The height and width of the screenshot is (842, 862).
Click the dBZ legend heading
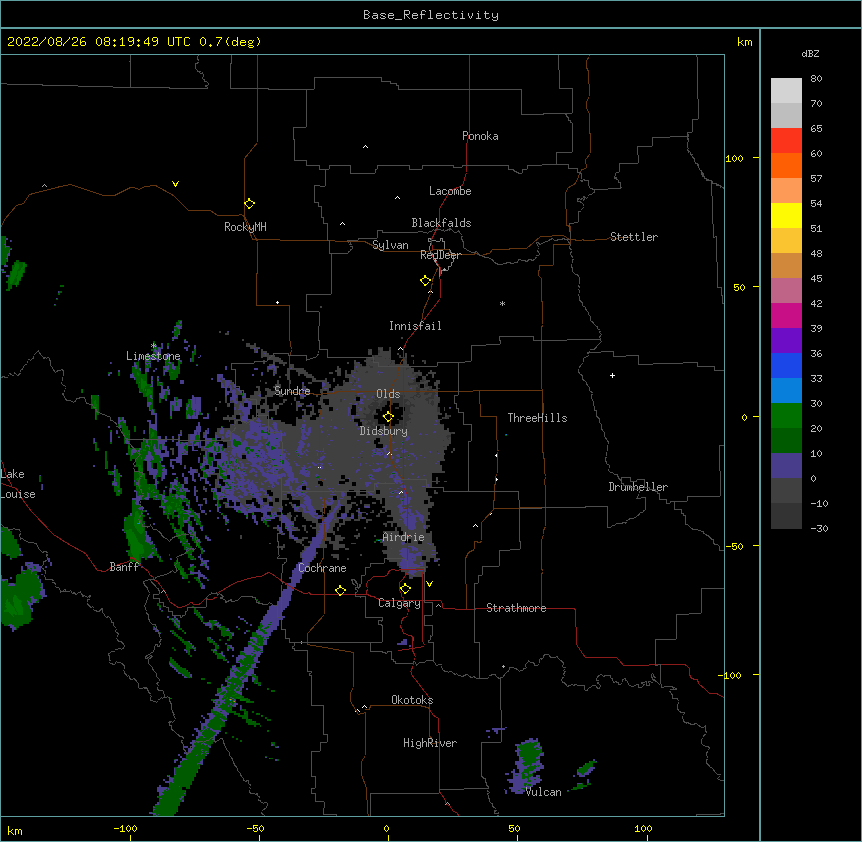click(x=810, y=53)
